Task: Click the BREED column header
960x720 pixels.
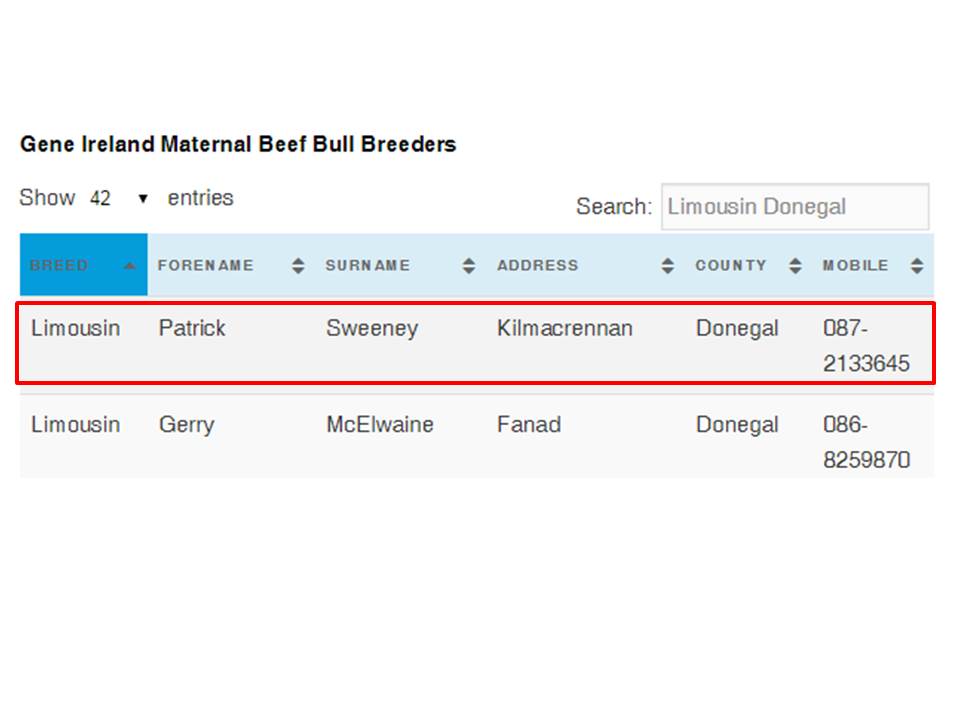Action: [84, 265]
